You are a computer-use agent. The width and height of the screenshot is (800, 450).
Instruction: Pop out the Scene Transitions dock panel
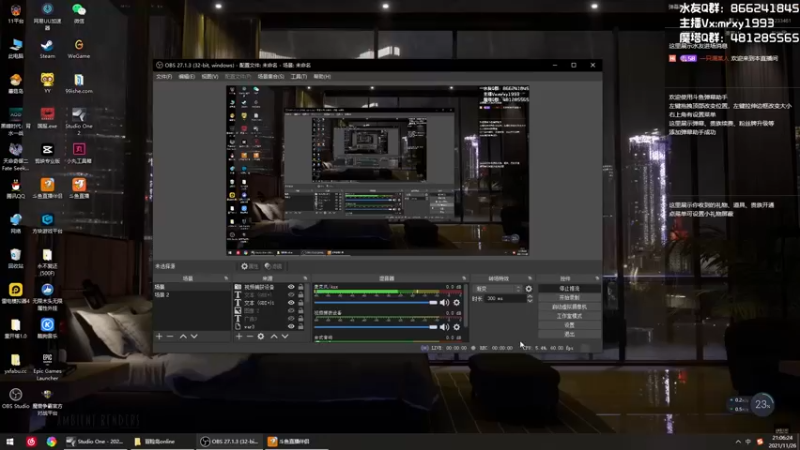click(530, 279)
